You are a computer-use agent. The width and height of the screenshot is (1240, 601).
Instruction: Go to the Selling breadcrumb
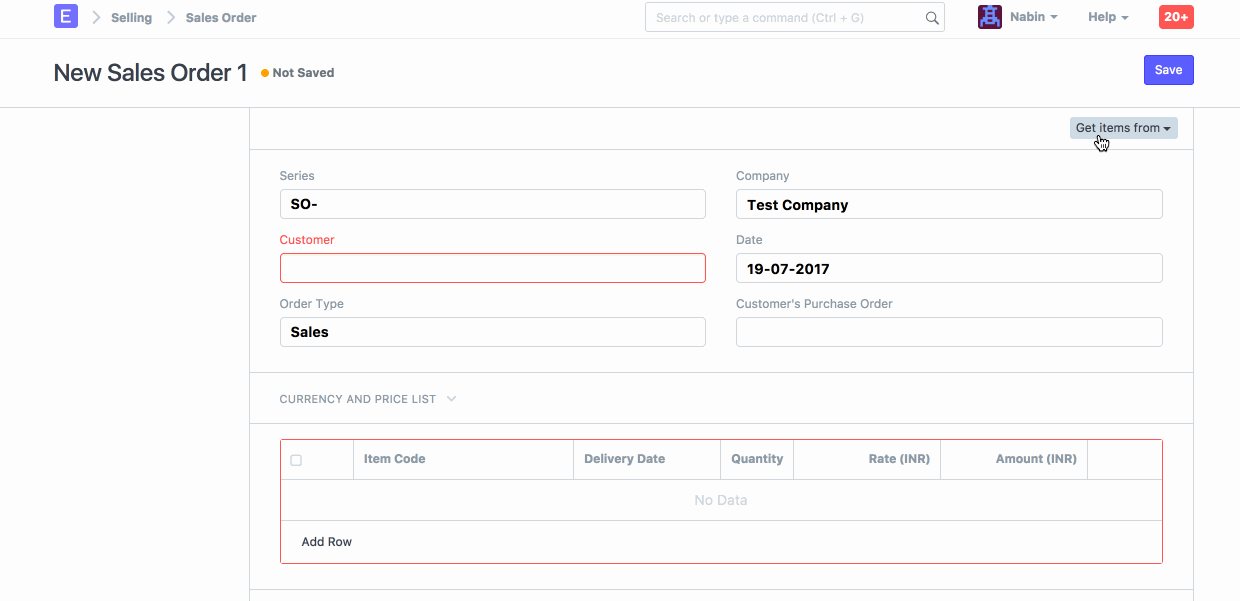point(131,18)
